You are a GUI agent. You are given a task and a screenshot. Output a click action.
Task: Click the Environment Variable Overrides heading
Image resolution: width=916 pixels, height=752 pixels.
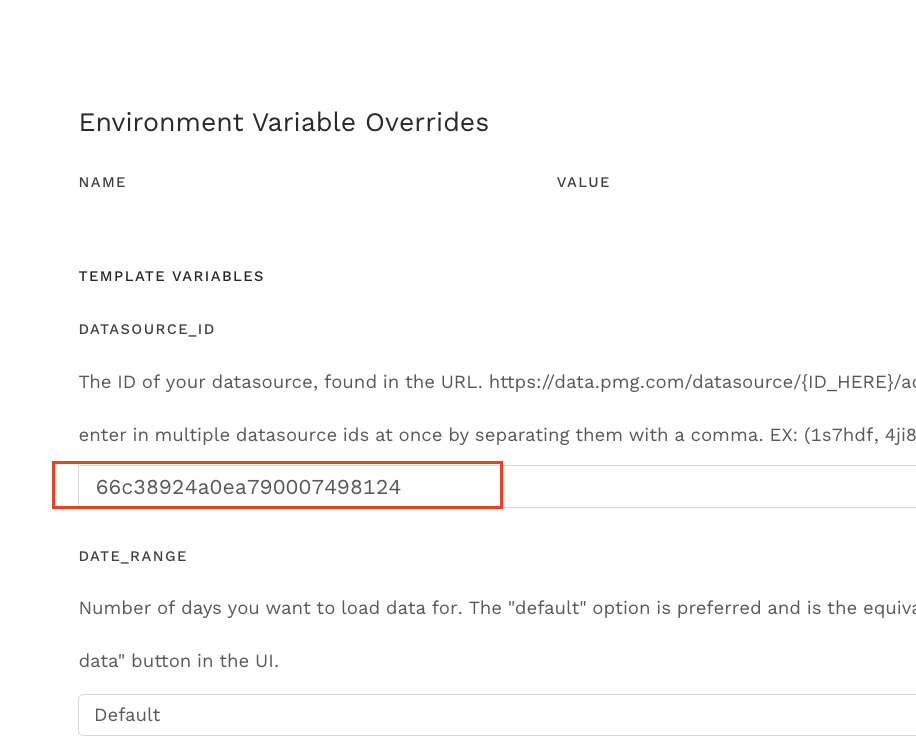[x=283, y=122]
